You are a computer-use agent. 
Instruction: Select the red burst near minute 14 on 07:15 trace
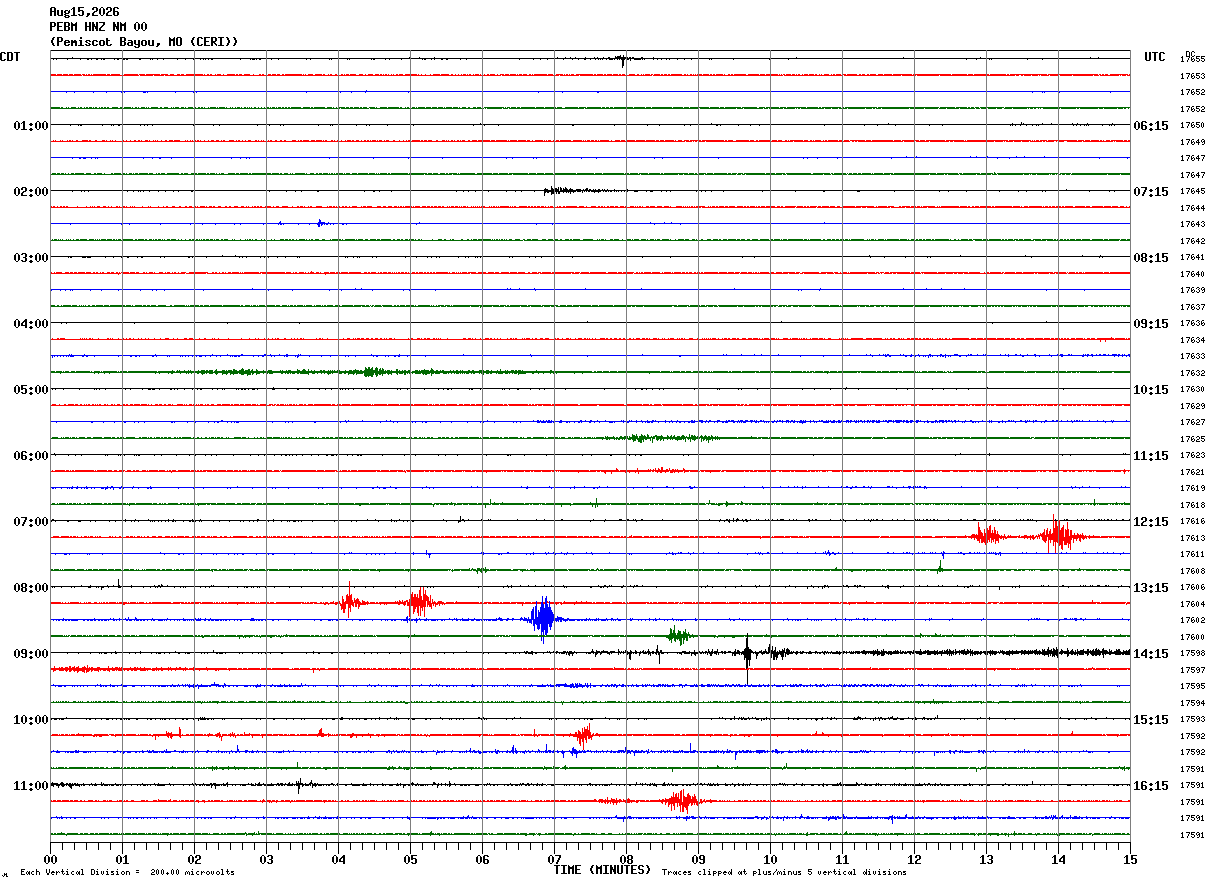[1057, 537]
